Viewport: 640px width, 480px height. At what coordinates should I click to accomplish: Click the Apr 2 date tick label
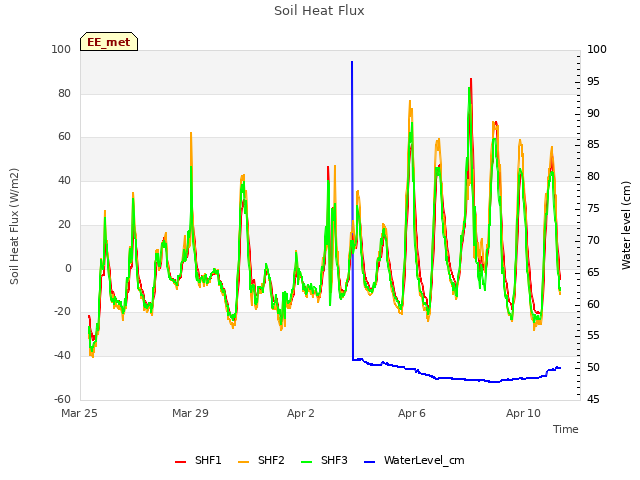click(301, 413)
